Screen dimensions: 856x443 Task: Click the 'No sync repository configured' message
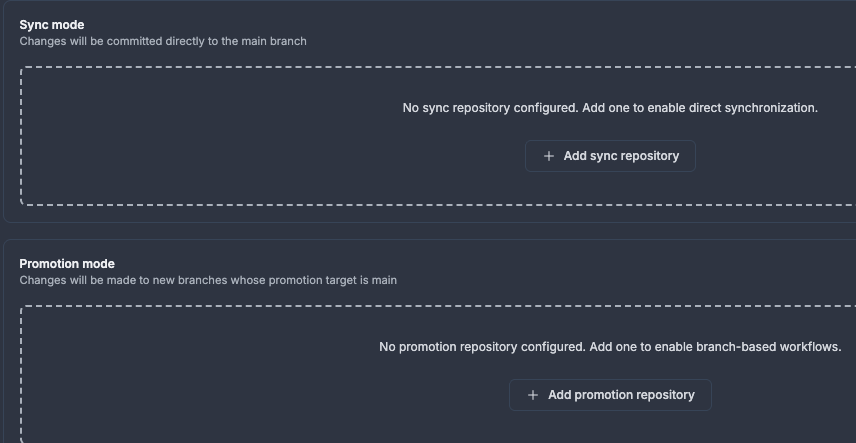(489, 108)
